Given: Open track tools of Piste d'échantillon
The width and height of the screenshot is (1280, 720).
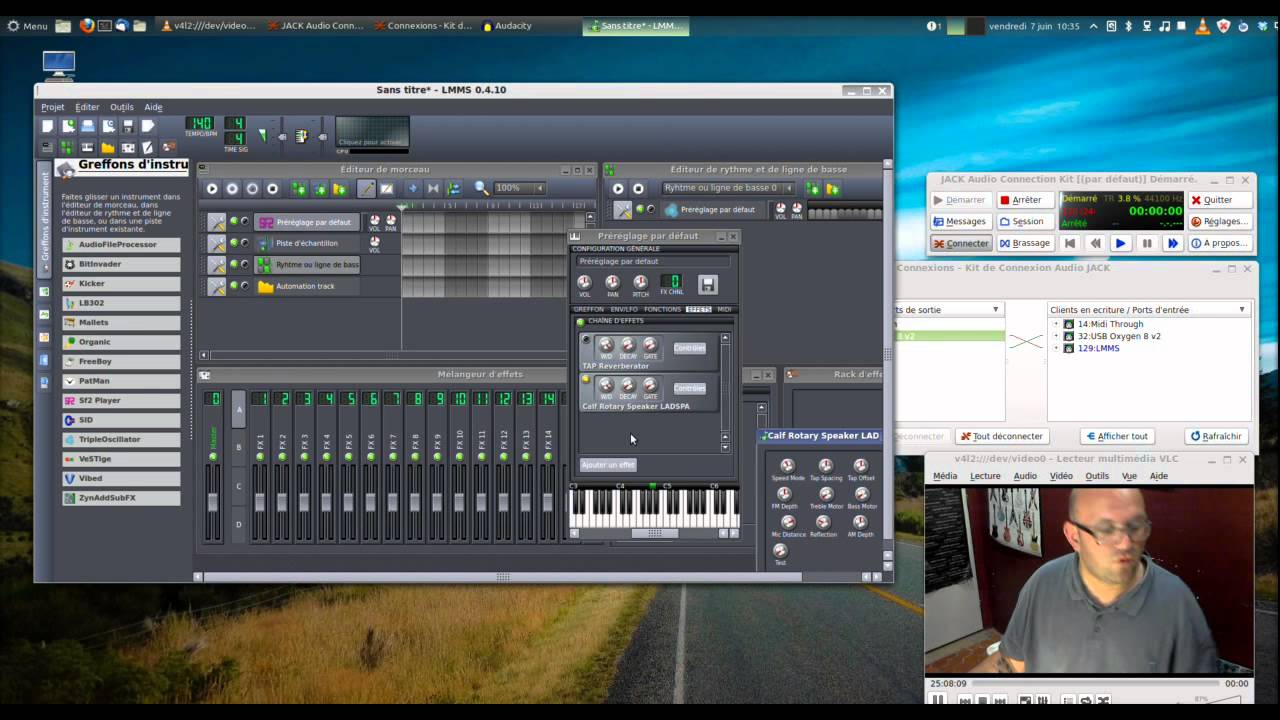Looking at the screenshot, I should click(216, 243).
